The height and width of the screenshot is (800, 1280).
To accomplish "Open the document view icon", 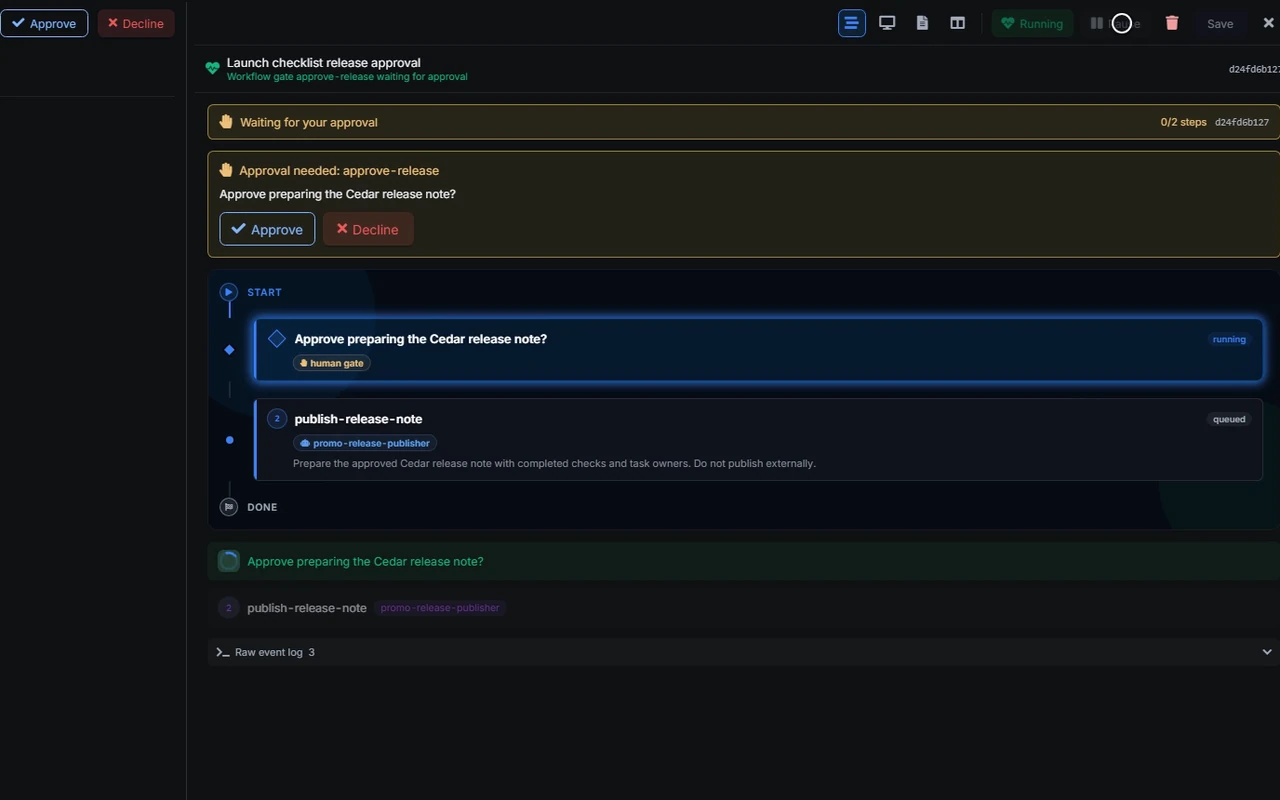I will (922, 23).
